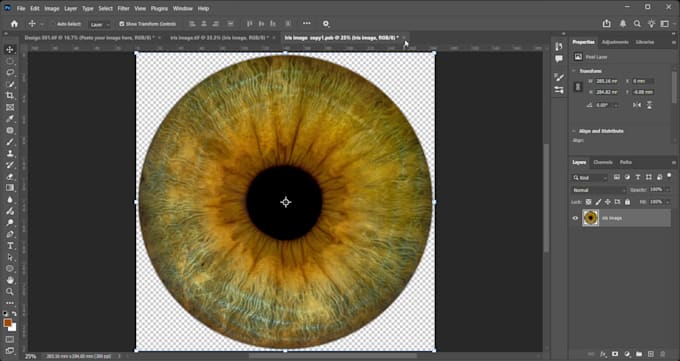Click the Iris Image layer thumbnail
Image resolution: width=680 pixels, height=361 pixels.
tap(591, 218)
